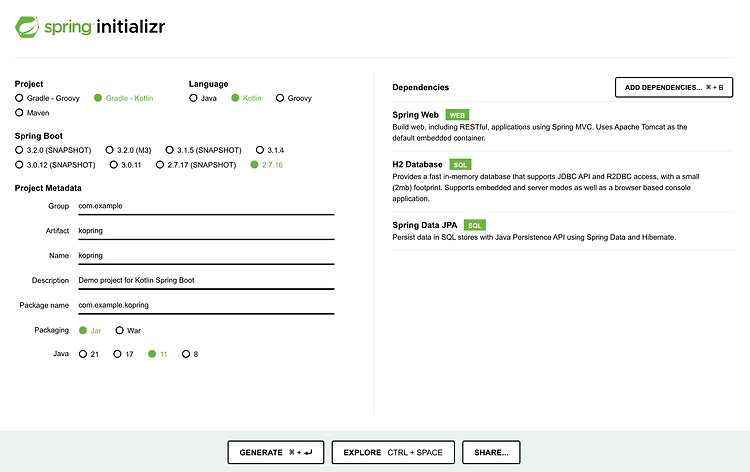Click the SQL badge beside Spring Data JPA

(475, 225)
